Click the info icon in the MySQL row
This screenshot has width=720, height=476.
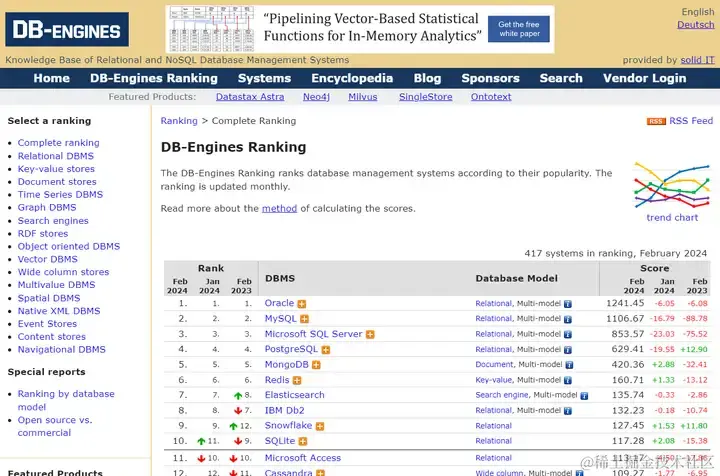(x=568, y=319)
